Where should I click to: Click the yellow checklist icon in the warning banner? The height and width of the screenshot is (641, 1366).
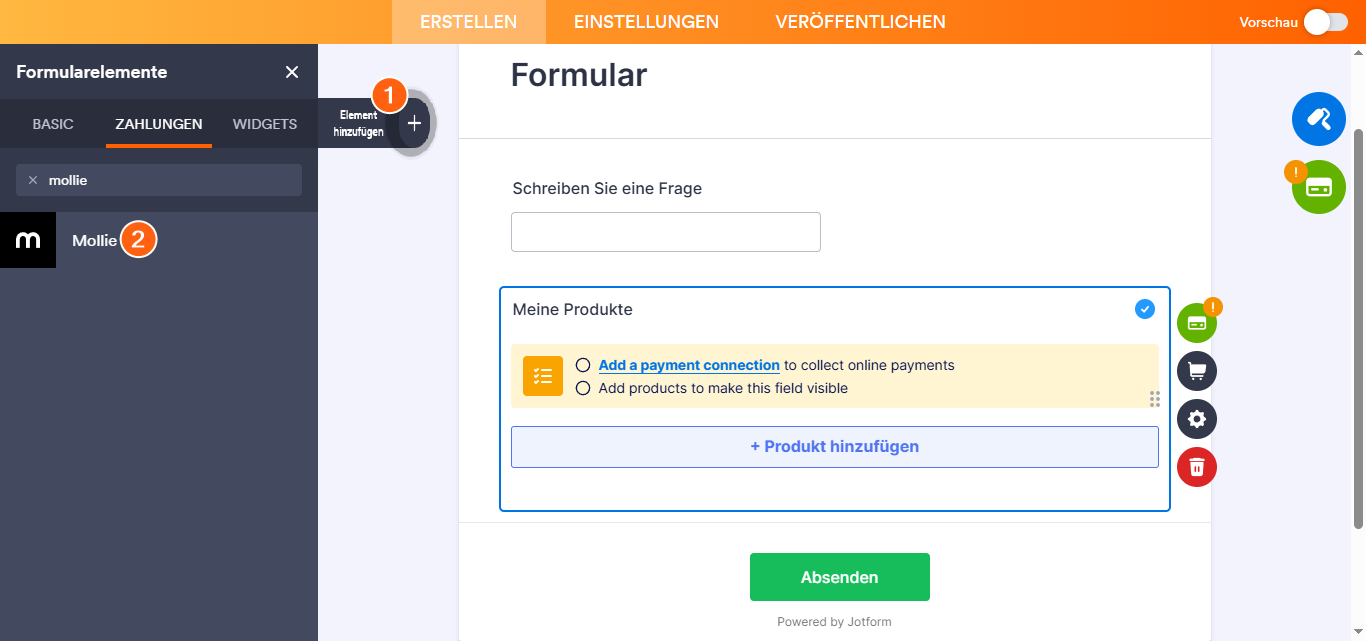542,376
